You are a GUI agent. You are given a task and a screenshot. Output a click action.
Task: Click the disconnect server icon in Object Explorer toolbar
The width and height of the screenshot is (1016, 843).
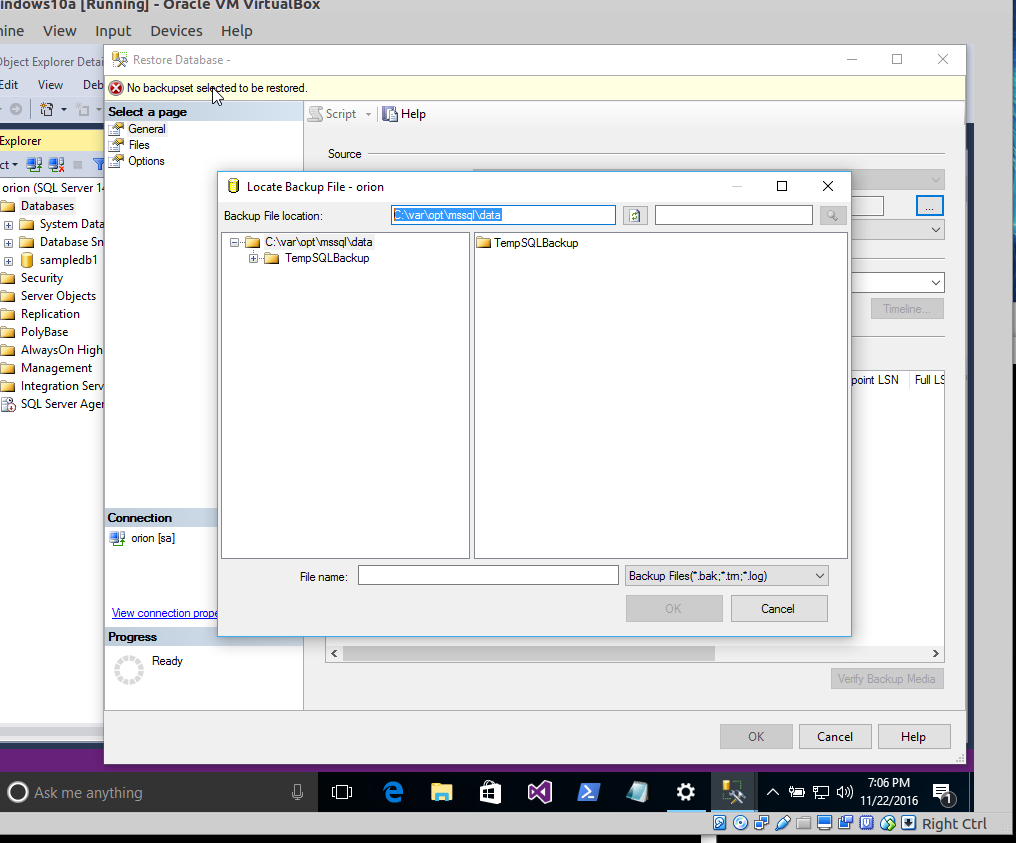click(56, 165)
